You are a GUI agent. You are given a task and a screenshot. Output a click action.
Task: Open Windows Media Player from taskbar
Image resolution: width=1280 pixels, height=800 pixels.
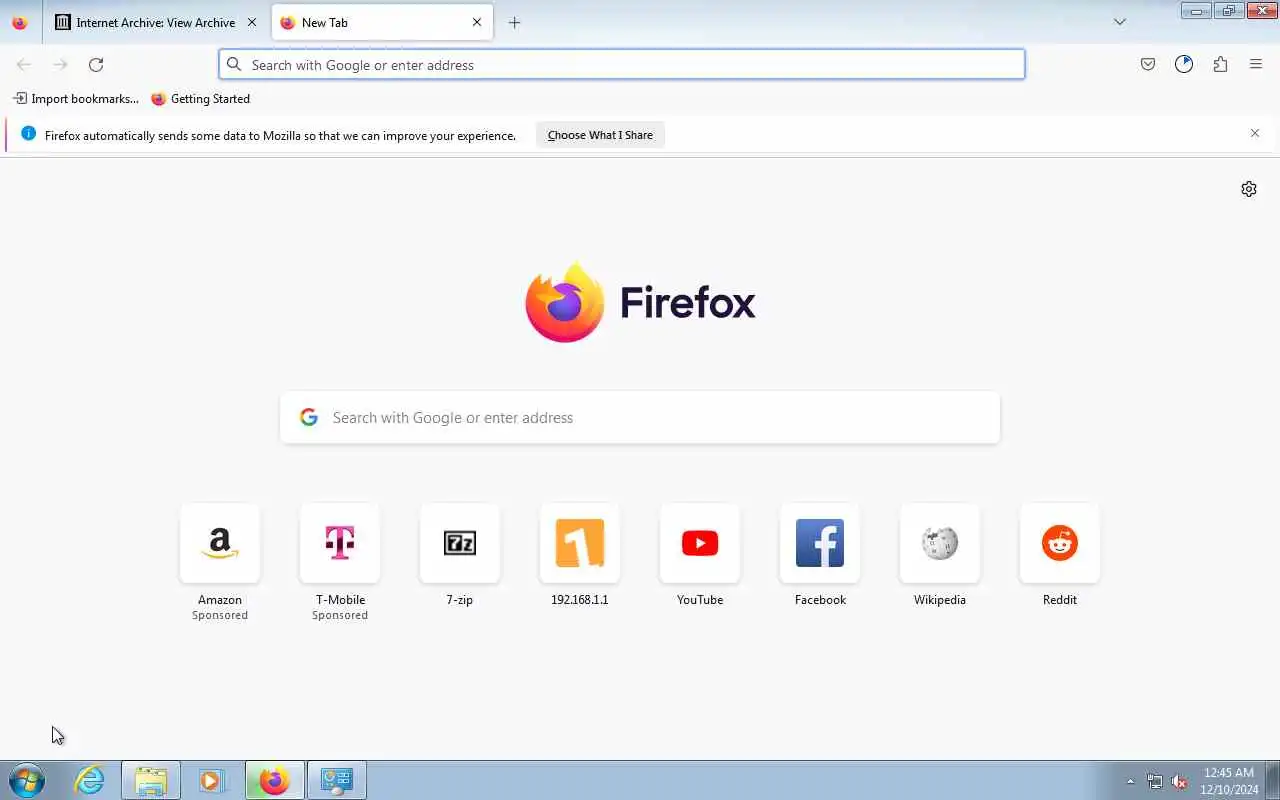pos(212,780)
